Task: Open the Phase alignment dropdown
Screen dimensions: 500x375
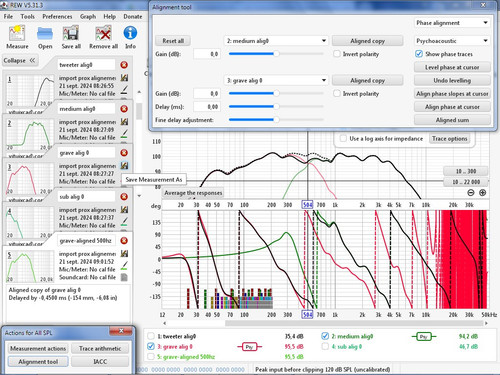Action: 452,23
